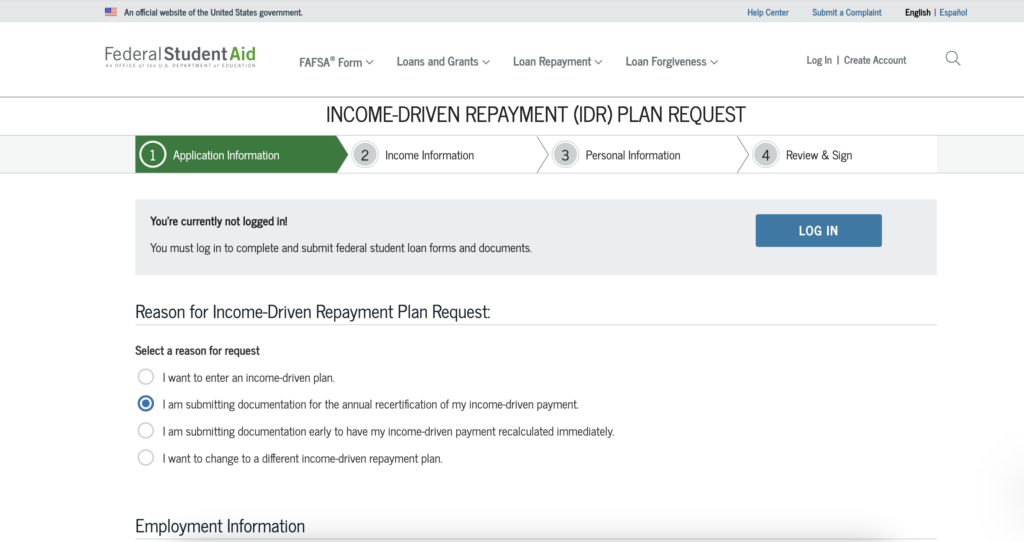Go to the Income Information step tab
The width and height of the screenshot is (1024, 542).
[x=429, y=155]
